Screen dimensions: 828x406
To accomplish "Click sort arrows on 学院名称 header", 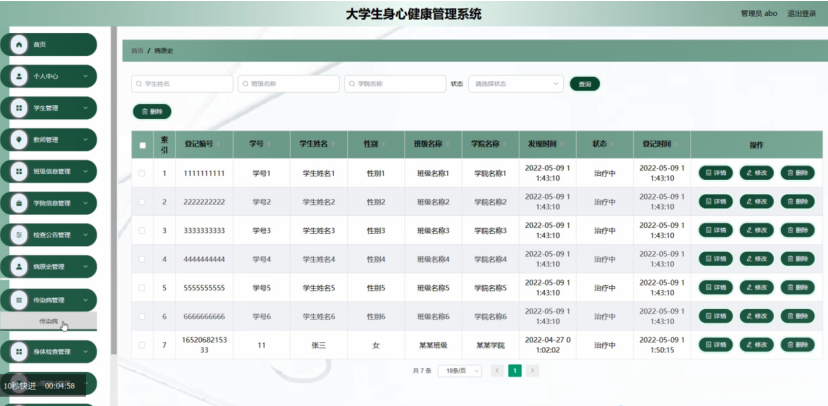I will point(504,144).
